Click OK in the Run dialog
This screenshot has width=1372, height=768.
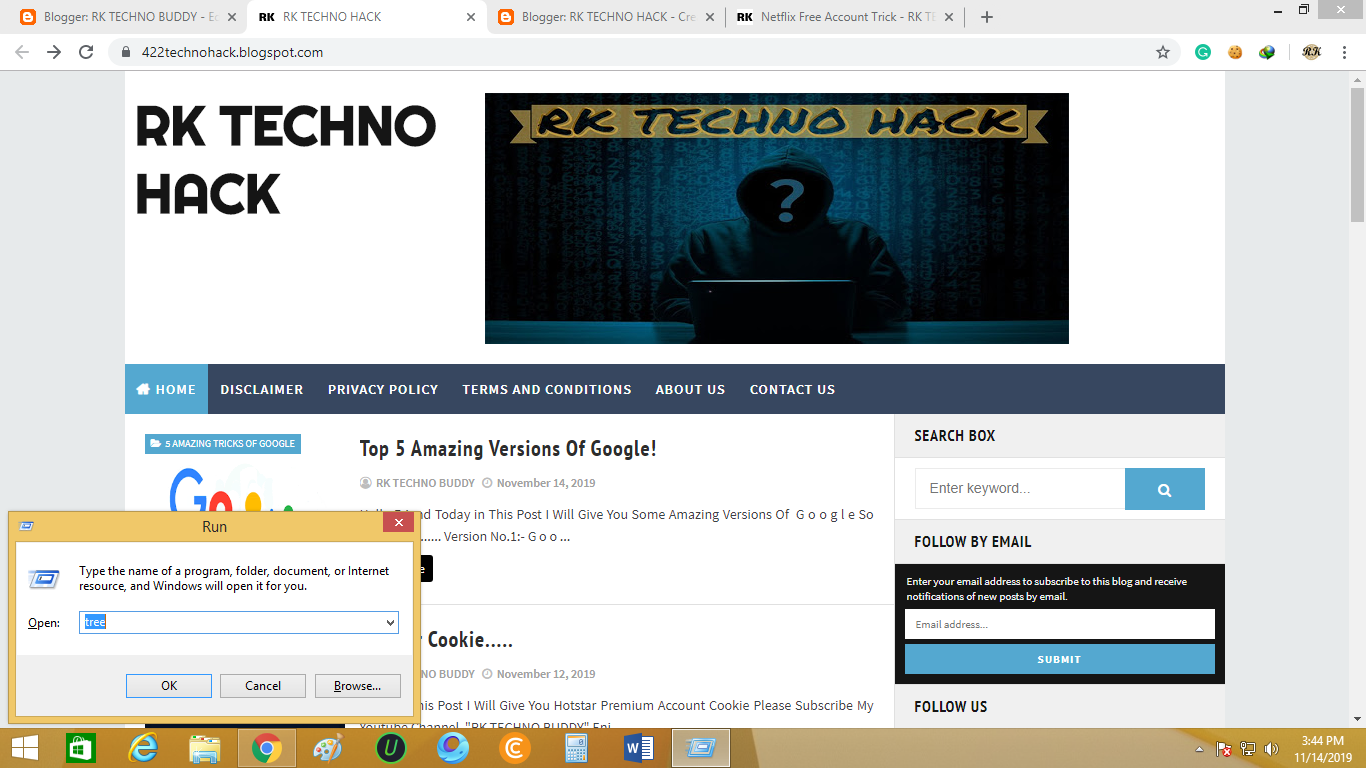[x=169, y=686]
